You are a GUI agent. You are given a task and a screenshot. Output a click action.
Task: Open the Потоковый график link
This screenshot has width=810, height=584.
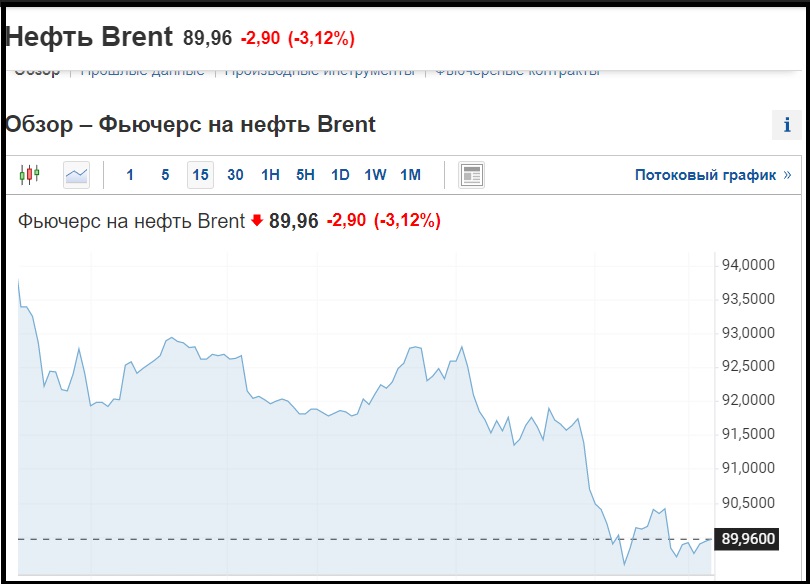[705, 175]
